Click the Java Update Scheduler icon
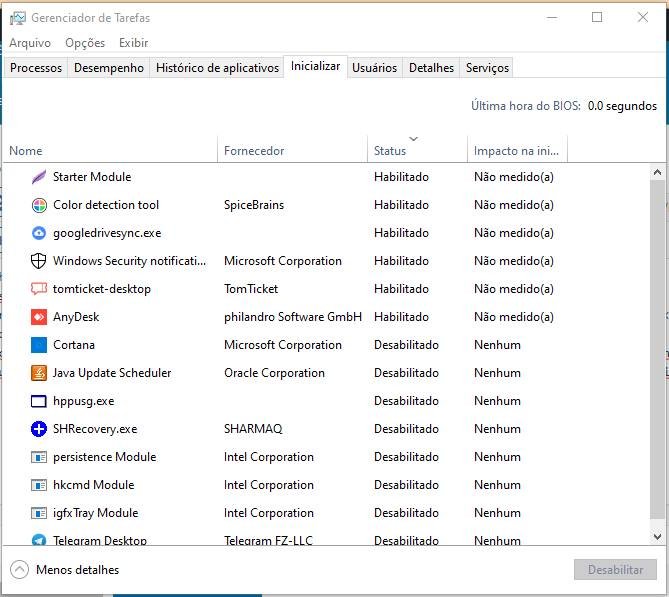The height and width of the screenshot is (597, 669). [39, 373]
